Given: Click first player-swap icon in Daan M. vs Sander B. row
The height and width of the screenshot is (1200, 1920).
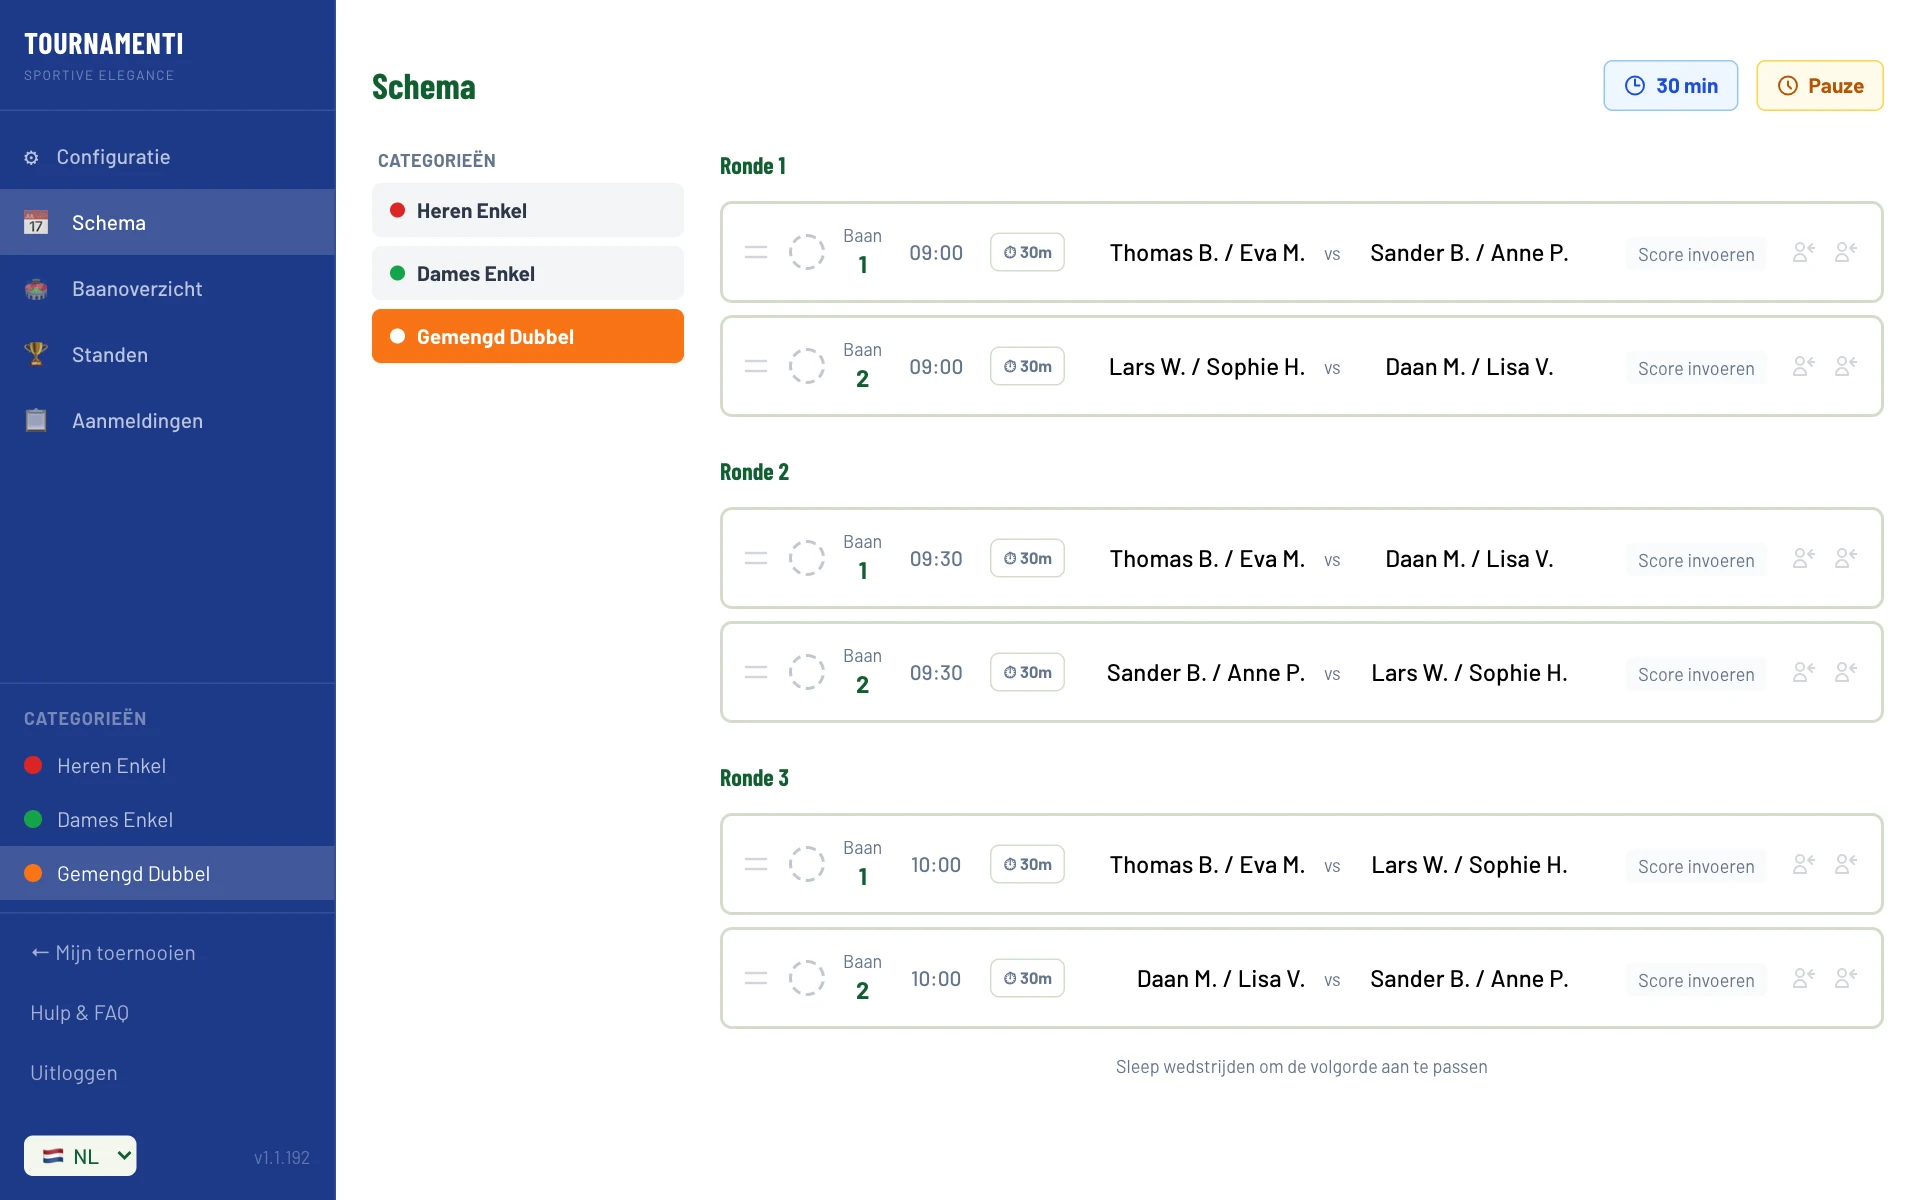Looking at the screenshot, I should click(1804, 978).
